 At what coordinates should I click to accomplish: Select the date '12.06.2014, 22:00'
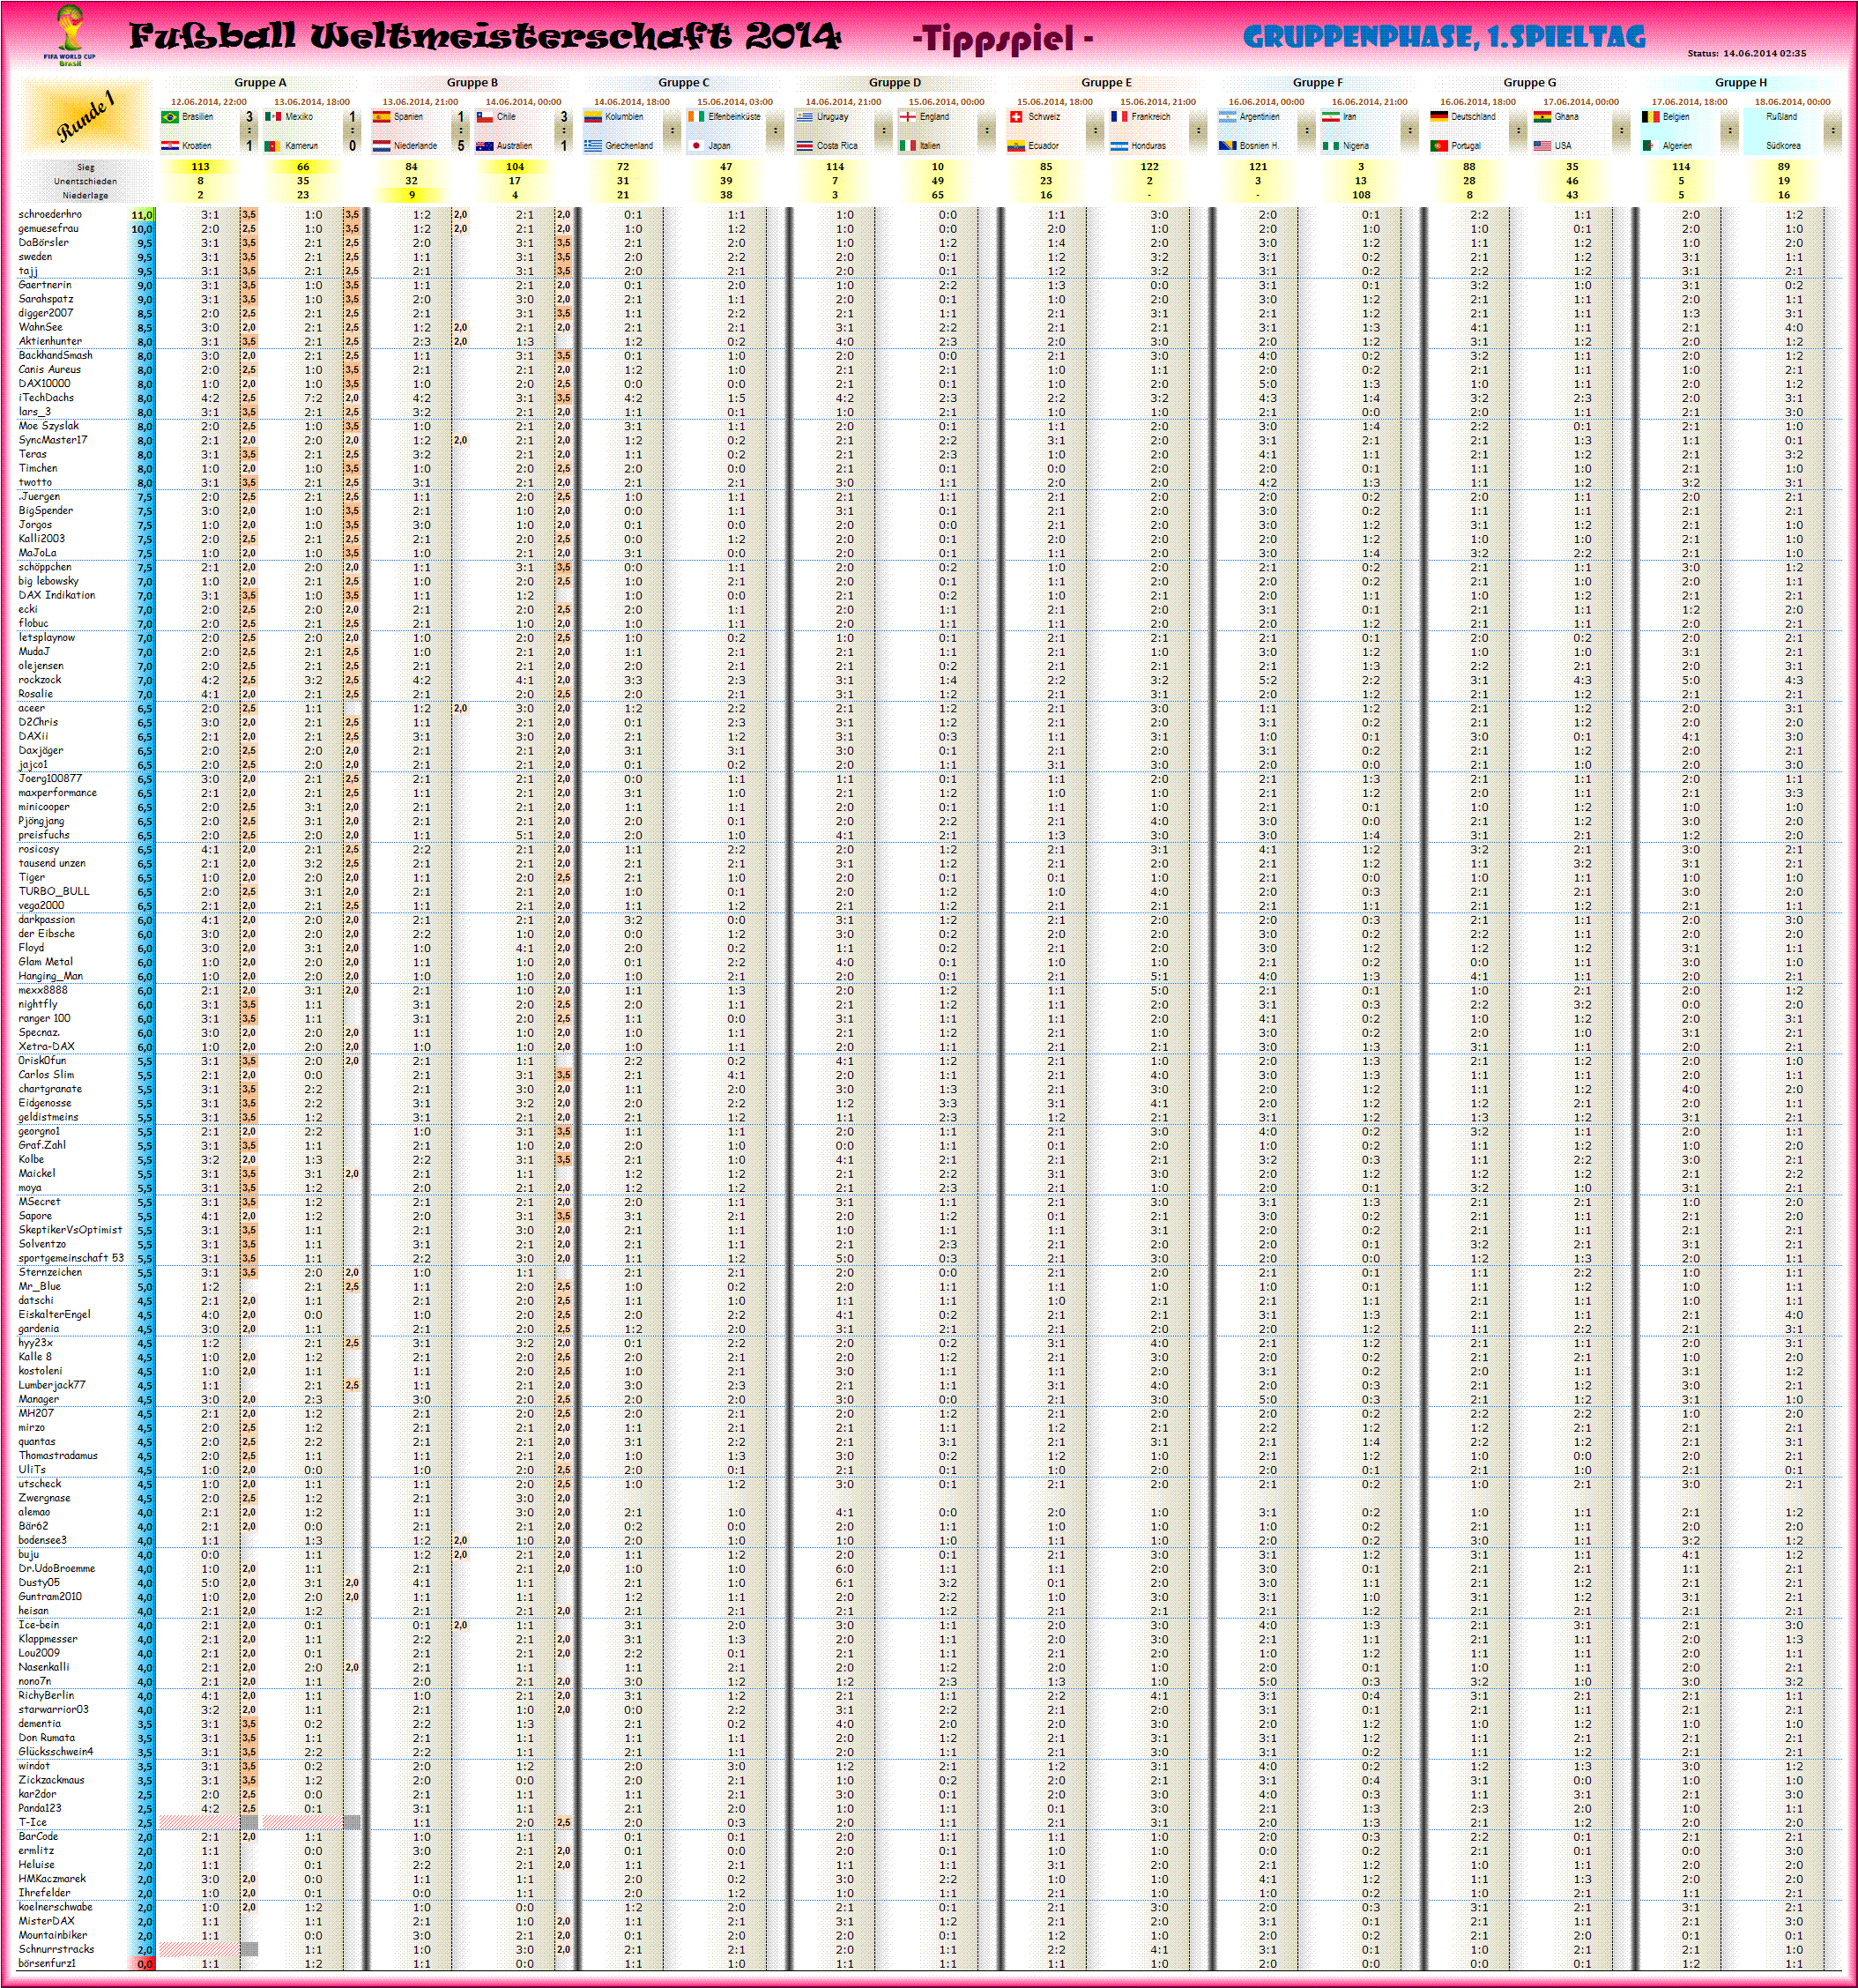tap(208, 102)
